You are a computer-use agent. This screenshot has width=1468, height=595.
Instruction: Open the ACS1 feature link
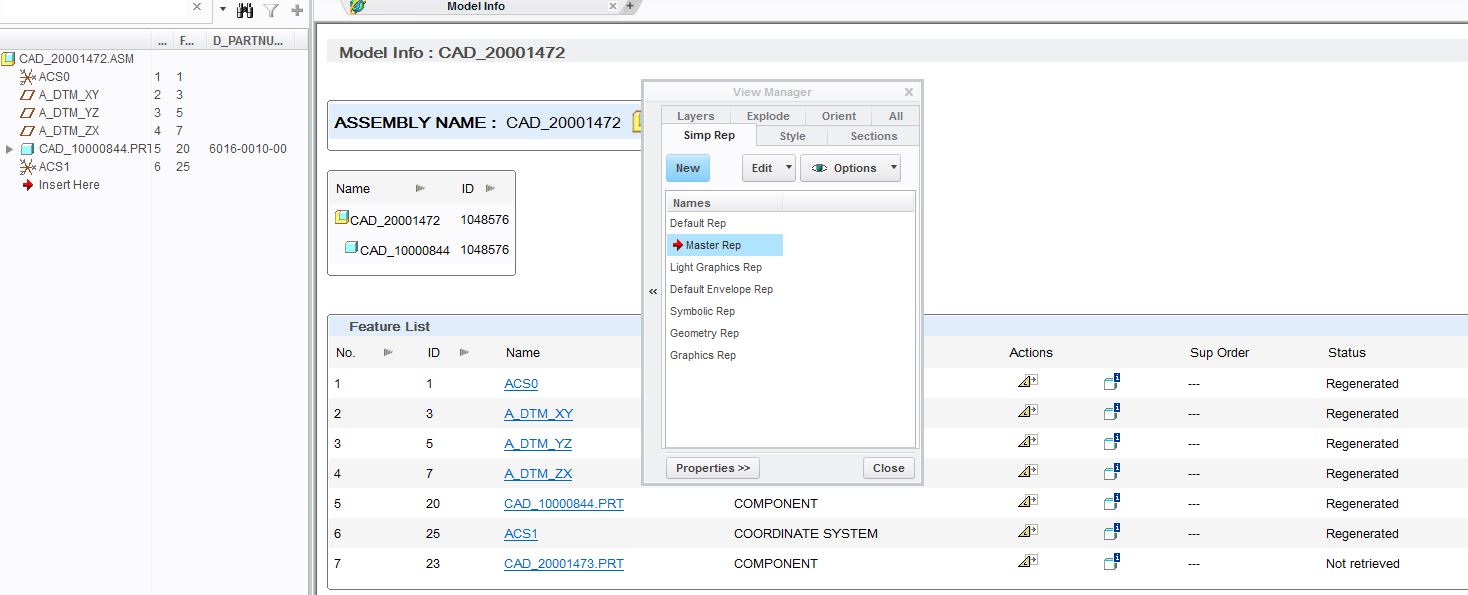[x=521, y=533]
